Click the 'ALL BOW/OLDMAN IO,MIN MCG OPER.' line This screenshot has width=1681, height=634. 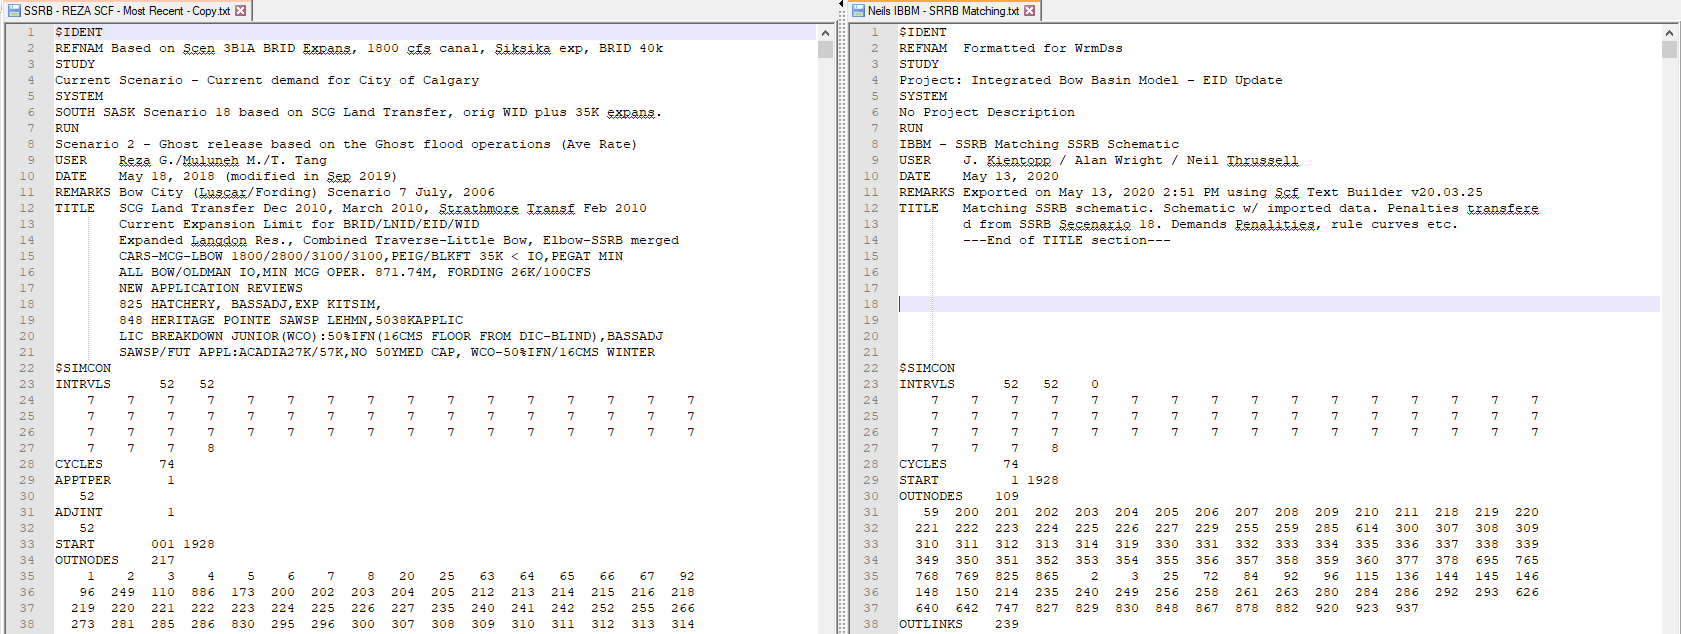tap(355, 272)
